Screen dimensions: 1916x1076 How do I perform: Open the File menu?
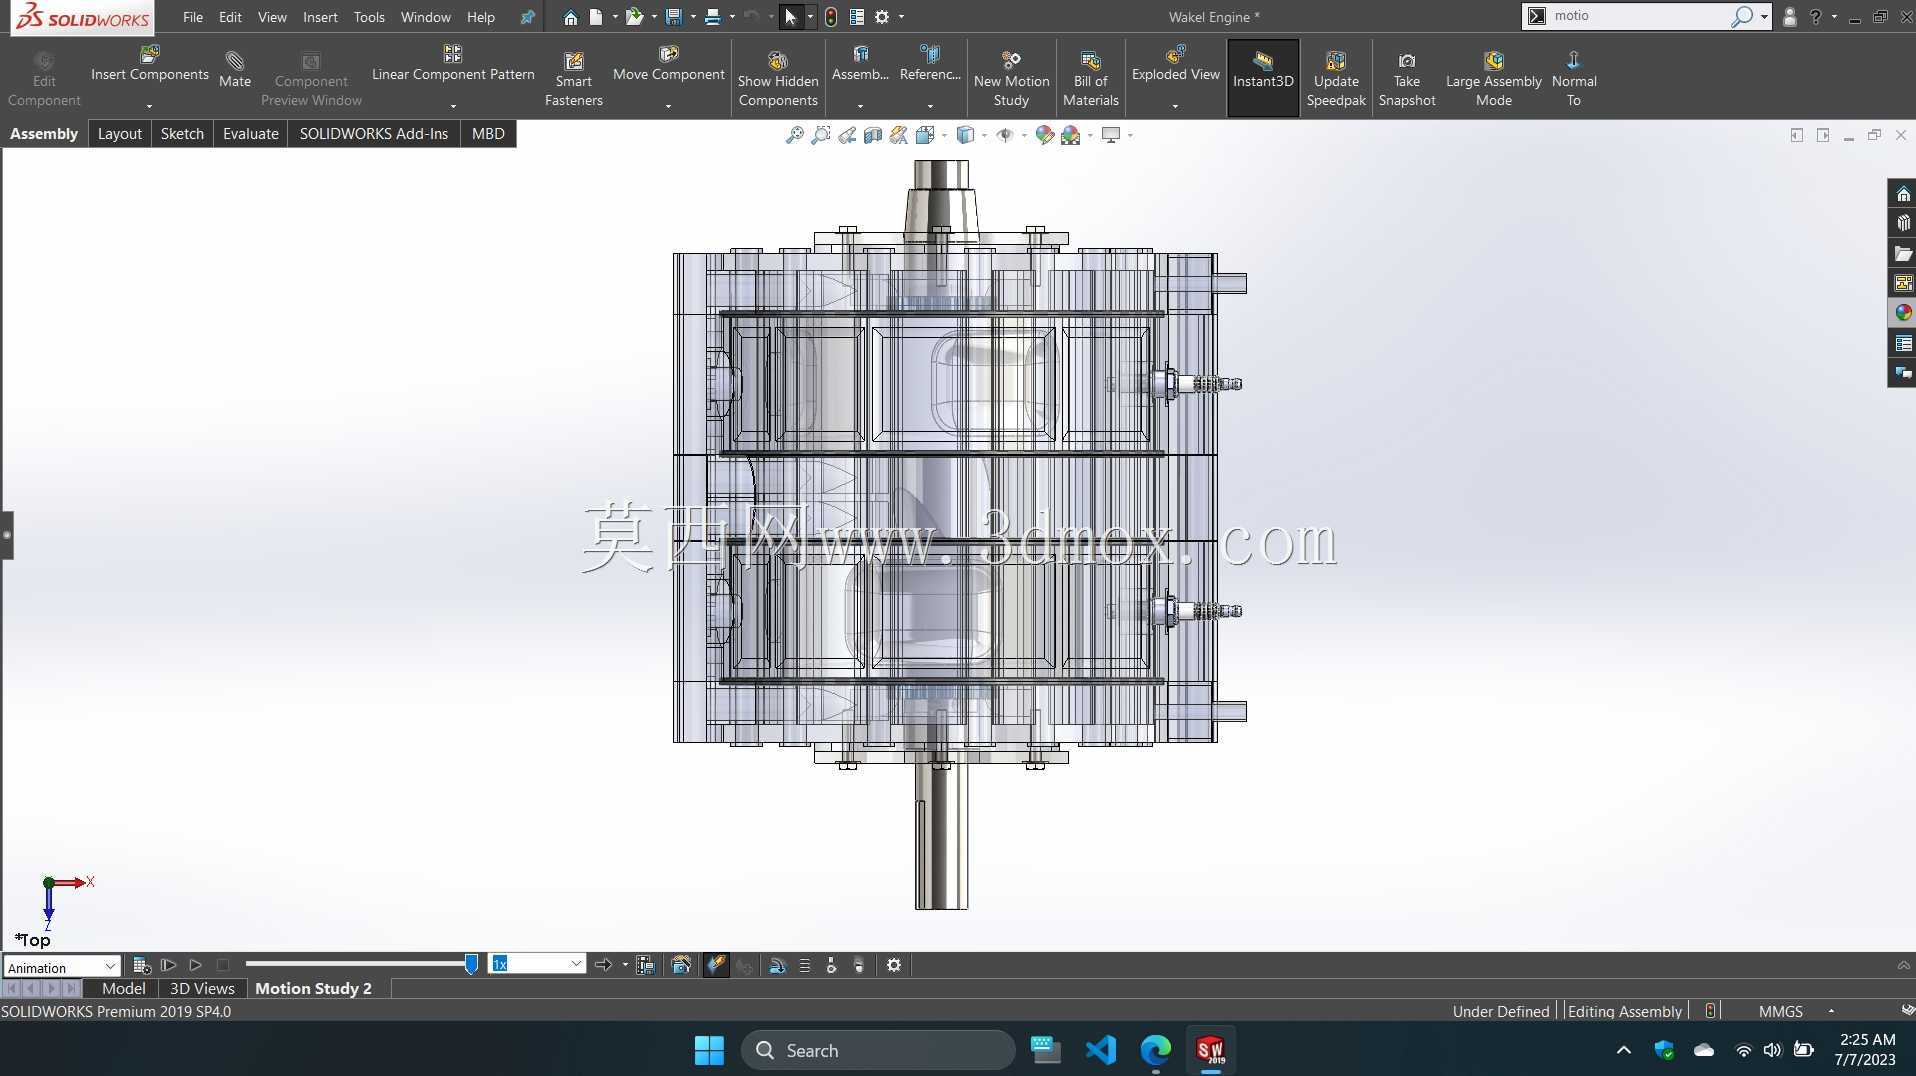tap(193, 17)
